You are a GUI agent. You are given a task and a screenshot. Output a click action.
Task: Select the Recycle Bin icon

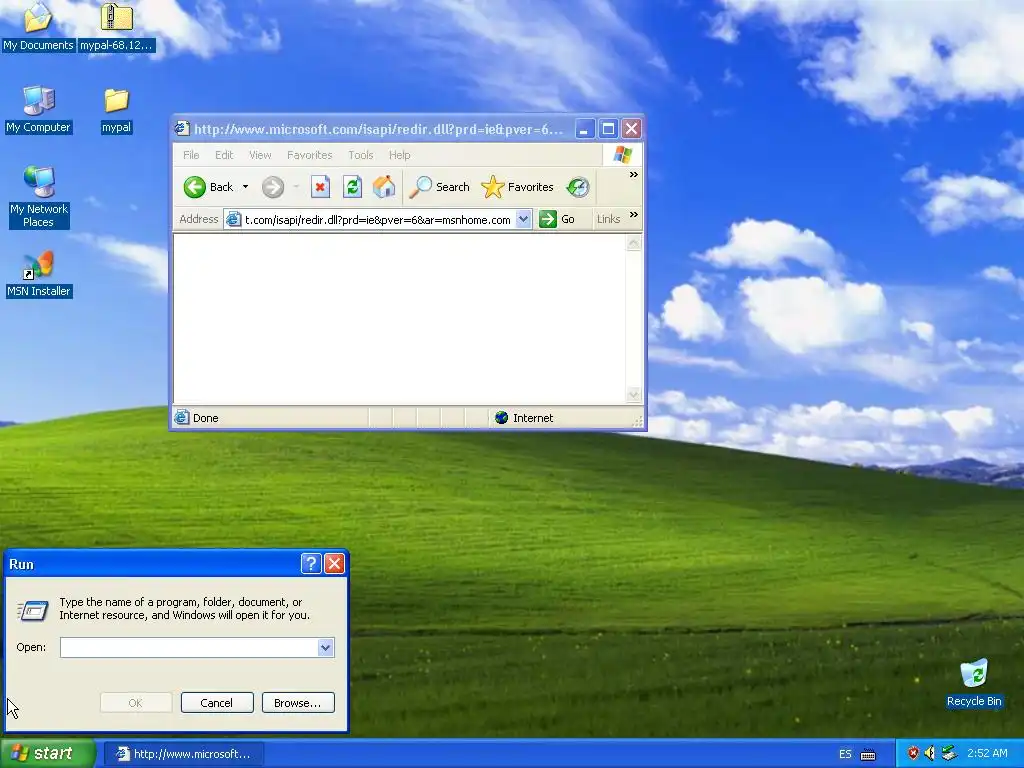(x=974, y=683)
